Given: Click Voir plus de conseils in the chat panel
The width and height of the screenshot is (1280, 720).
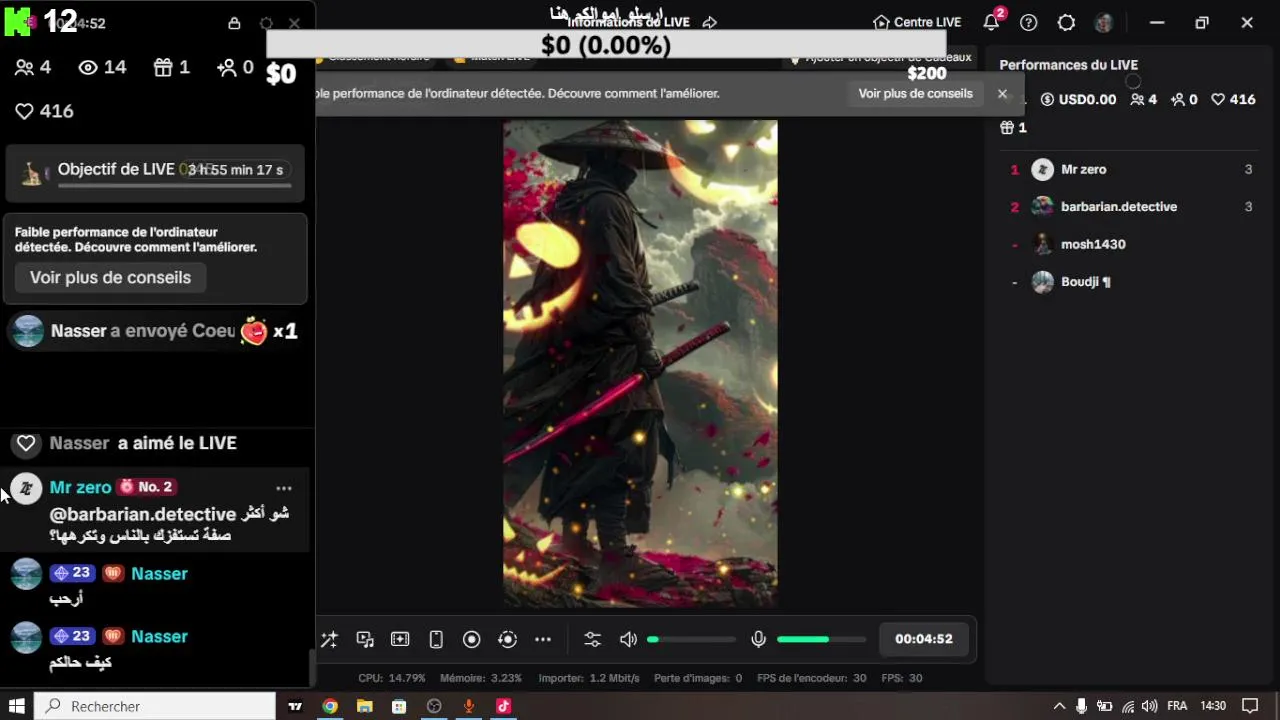Looking at the screenshot, I should pos(110,277).
